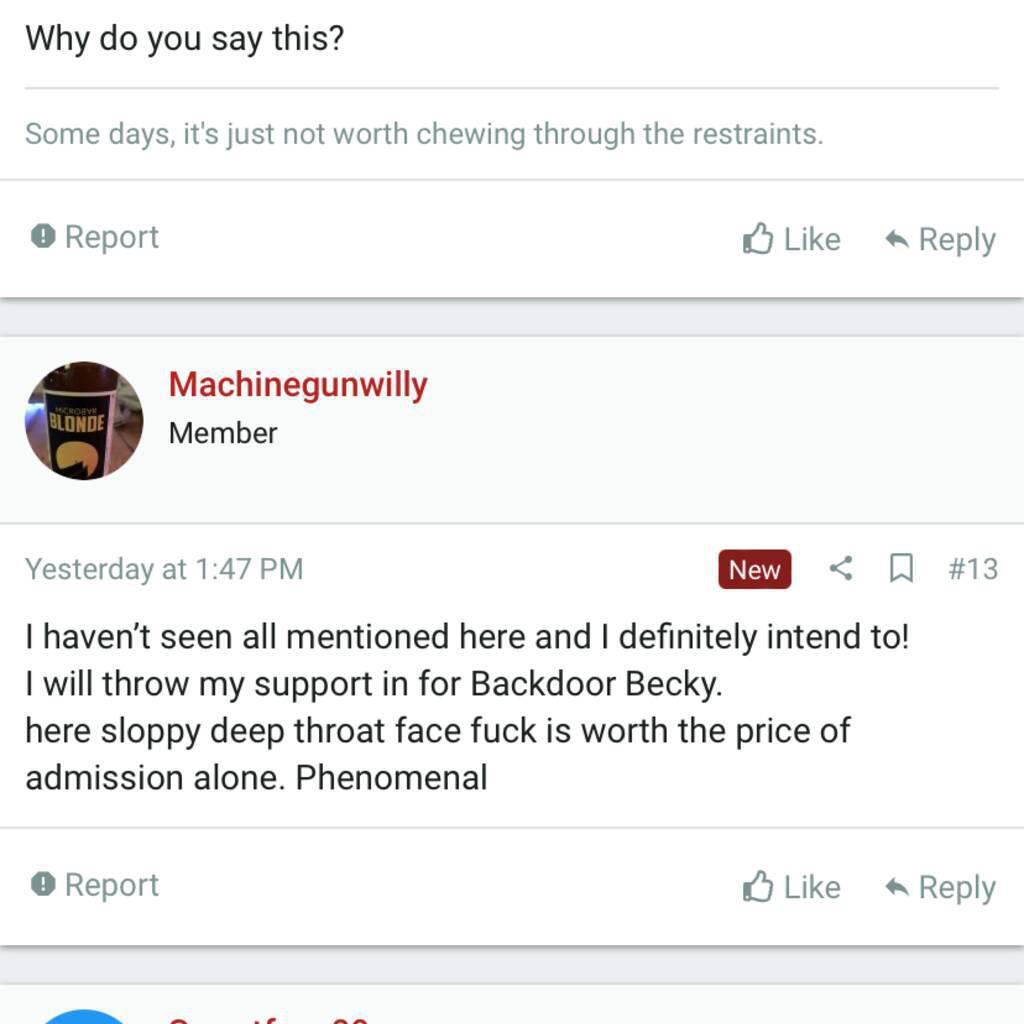Screen dimensions: 1024x1024
Task: Open the post permalink number #13
Action: point(972,569)
